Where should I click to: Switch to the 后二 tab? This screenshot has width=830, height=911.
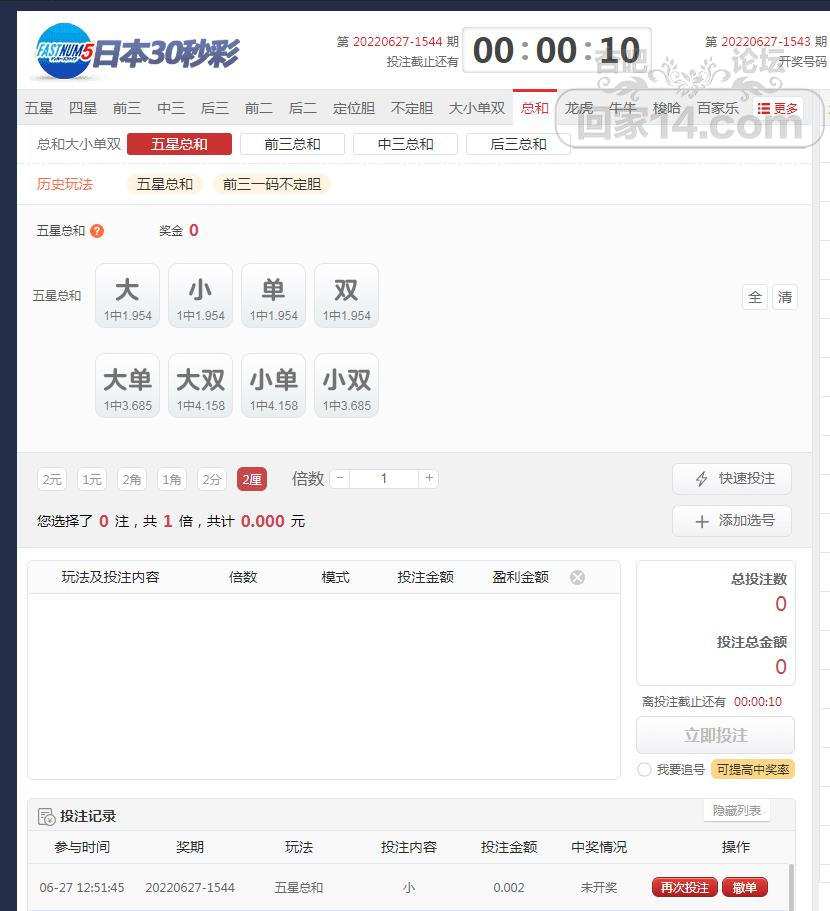click(303, 109)
